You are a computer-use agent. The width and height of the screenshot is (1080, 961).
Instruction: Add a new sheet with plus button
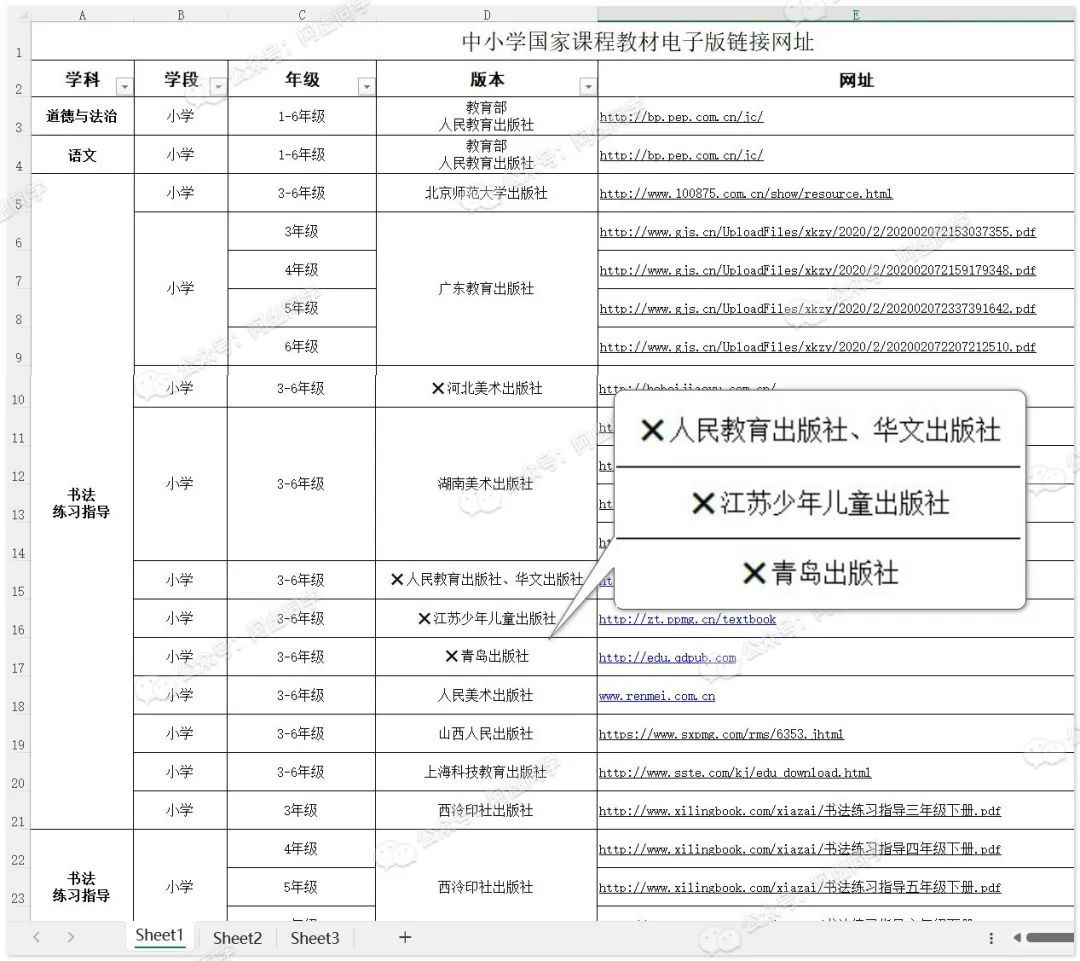pos(405,937)
